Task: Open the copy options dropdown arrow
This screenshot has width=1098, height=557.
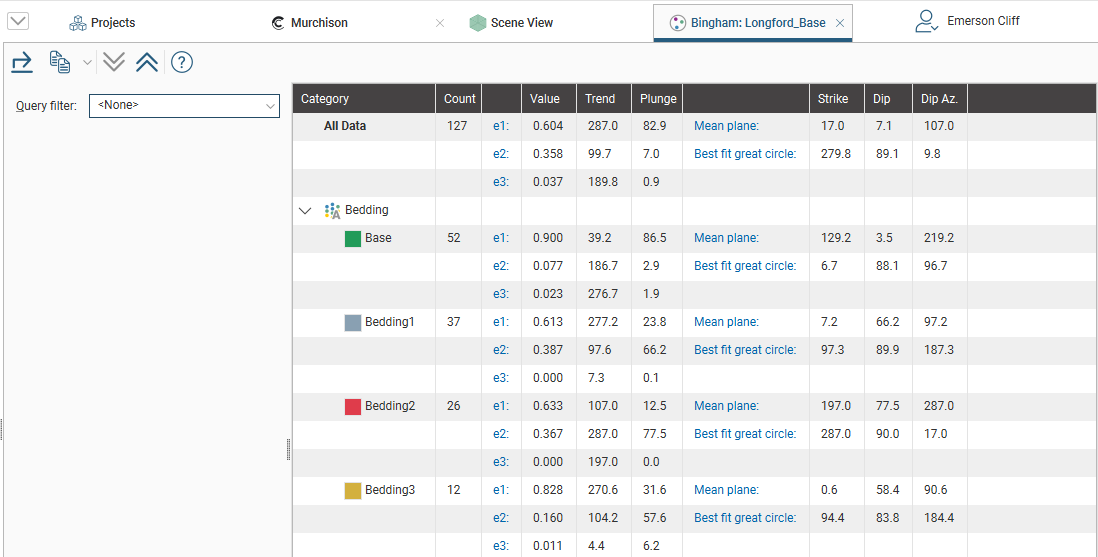Action: point(87,62)
